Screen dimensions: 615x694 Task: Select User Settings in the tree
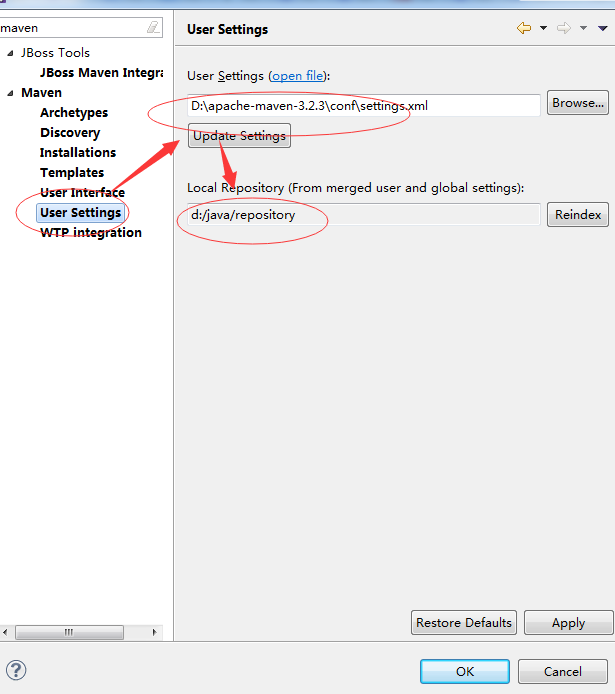coord(81,212)
